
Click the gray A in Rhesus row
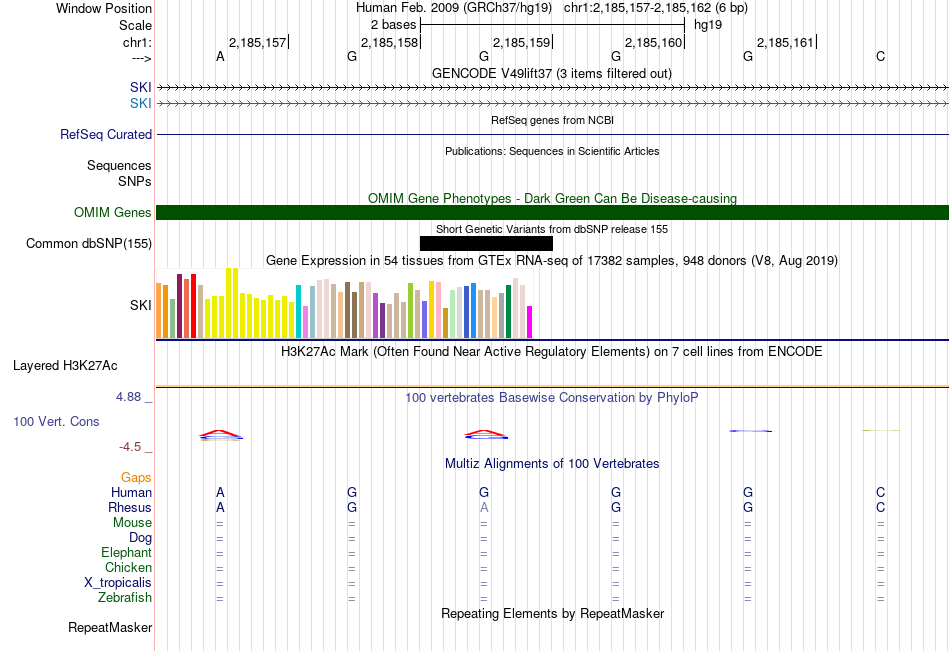(x=484, y=507)
